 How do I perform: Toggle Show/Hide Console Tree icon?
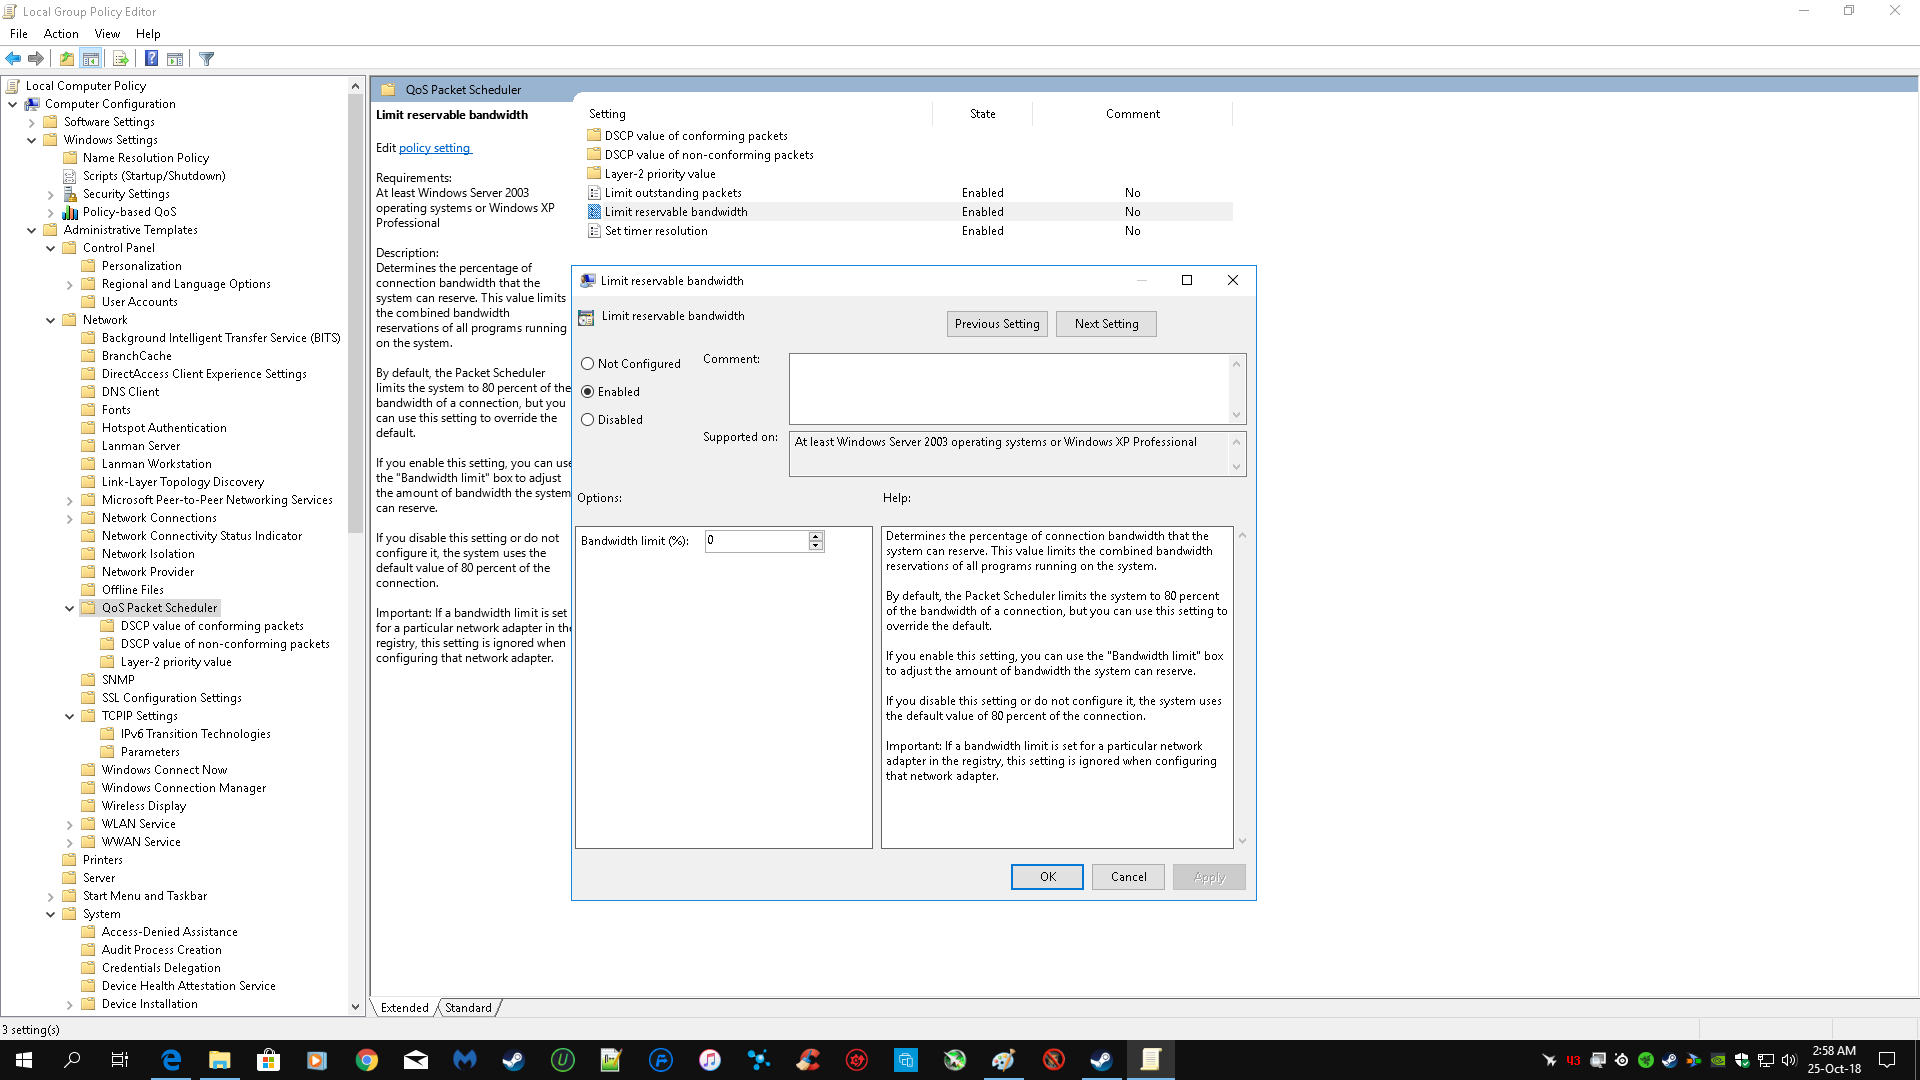click(x=90, y=59)
